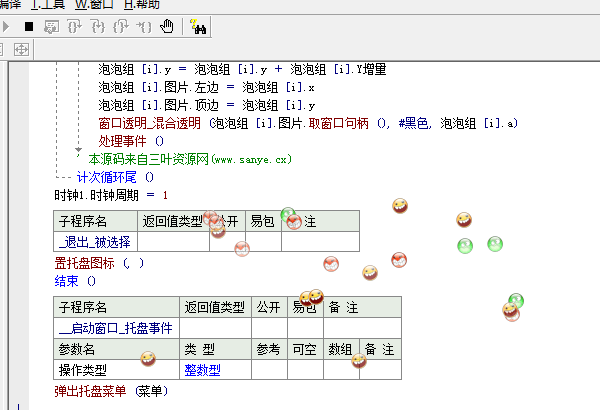This screenshot has height=410, width=600.
Task: Click the step out debug icon
Action: tap(121, 25)
